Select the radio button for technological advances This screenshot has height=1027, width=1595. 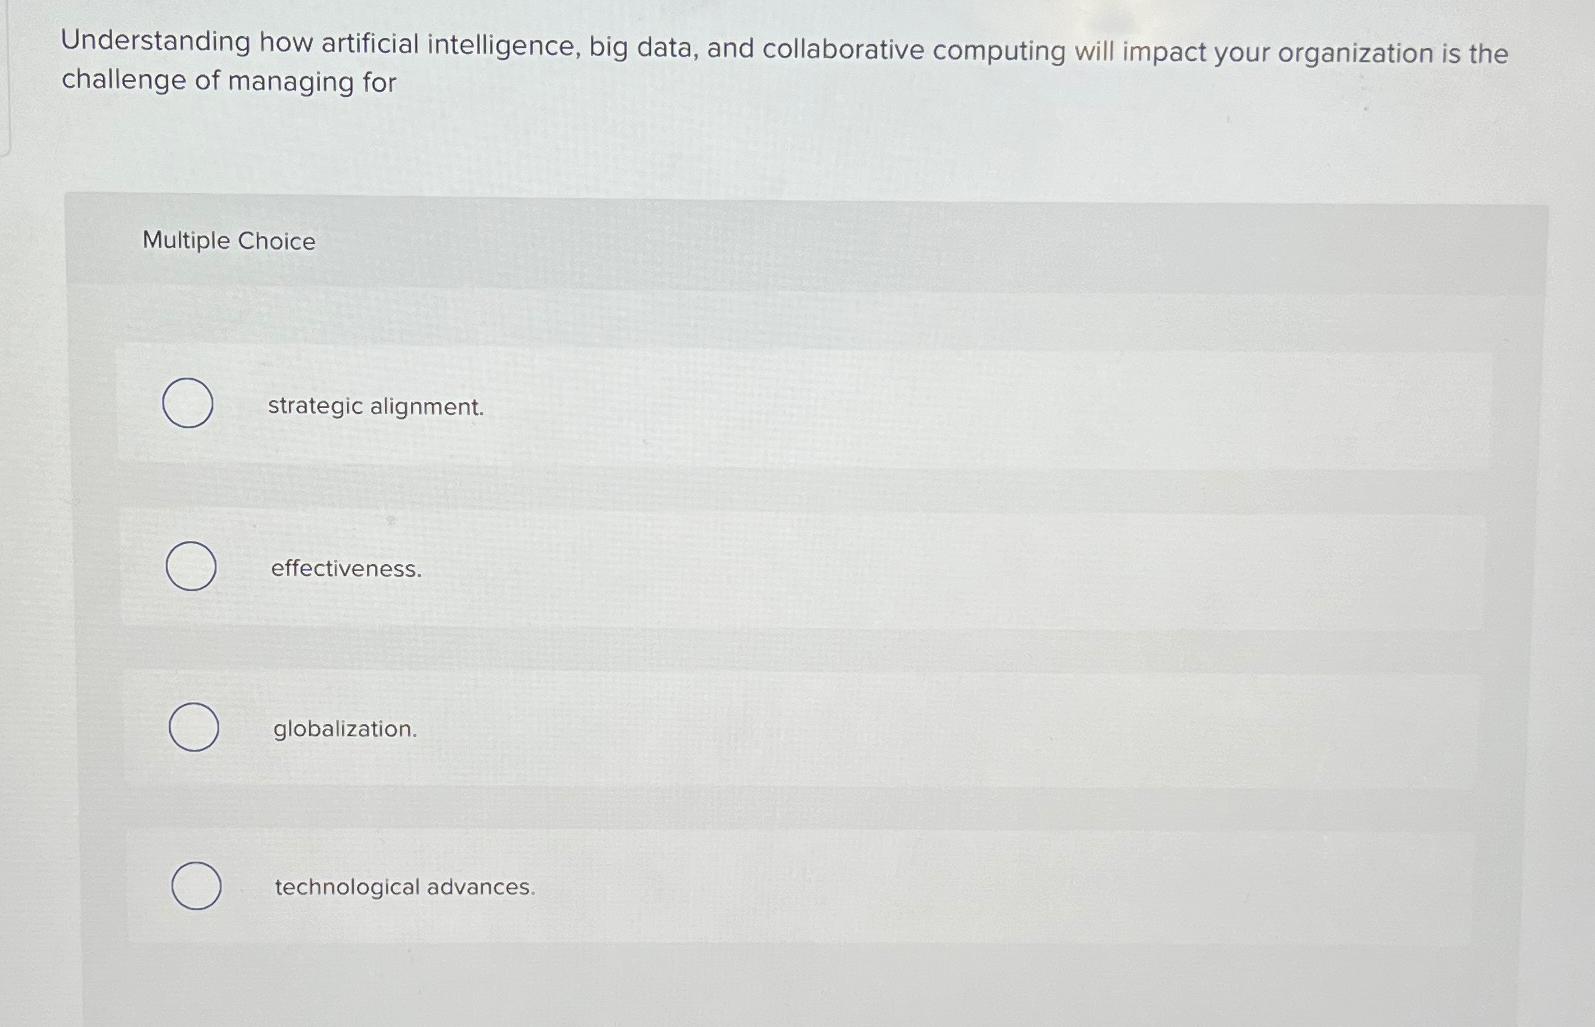(196, 886)
